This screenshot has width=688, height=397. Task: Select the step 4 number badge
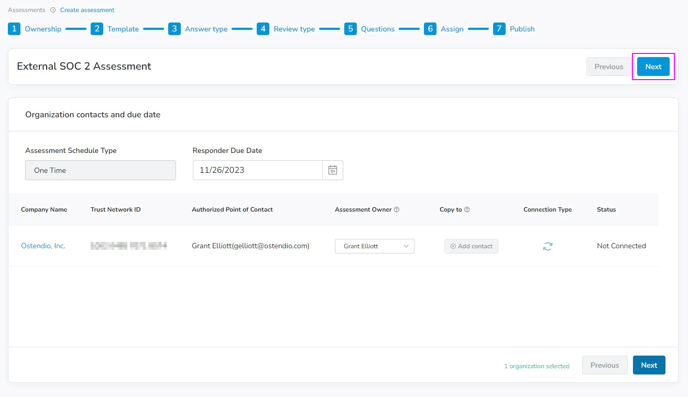coord(263,29)
